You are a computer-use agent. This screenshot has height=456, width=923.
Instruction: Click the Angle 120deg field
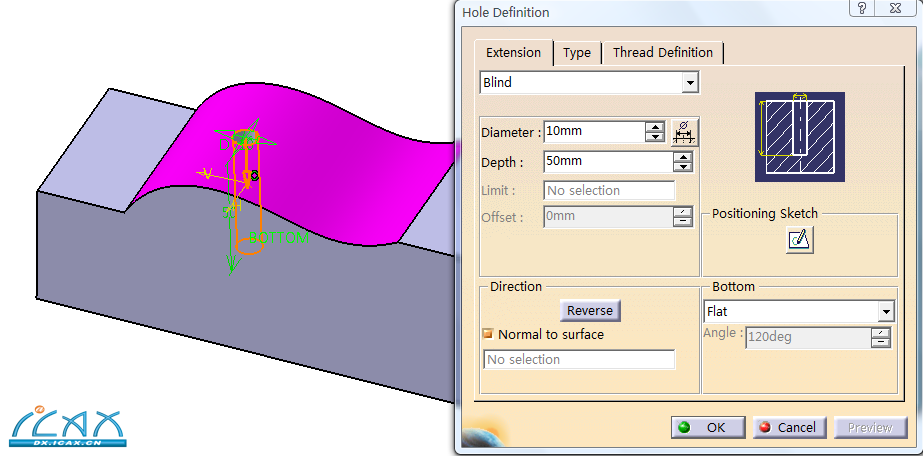point(807,338)
